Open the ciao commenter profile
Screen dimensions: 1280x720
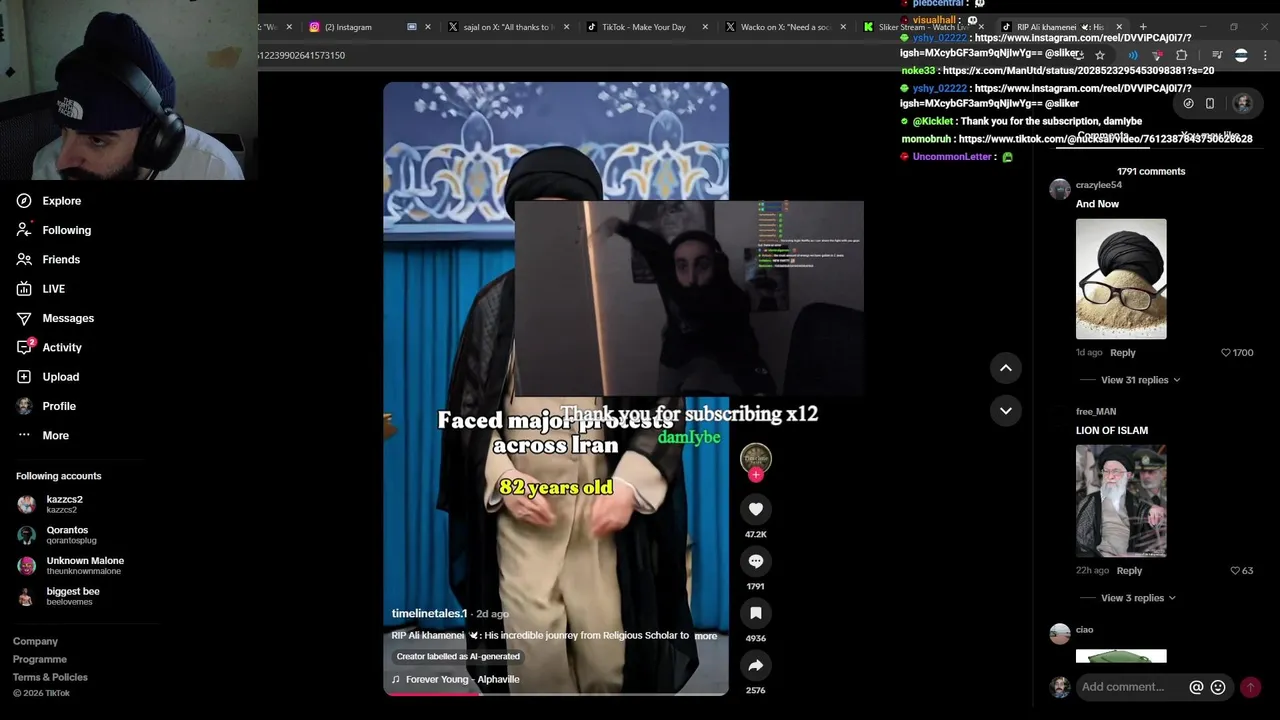click(1085, 630)
